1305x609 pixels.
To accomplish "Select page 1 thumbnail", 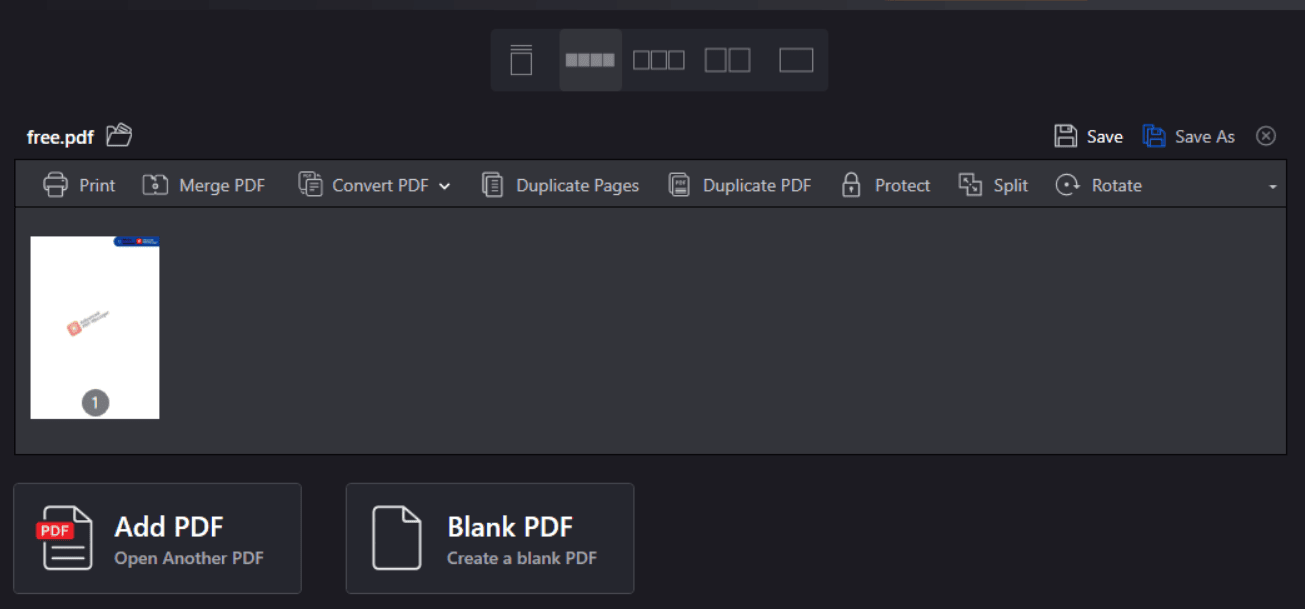I will [94, 327].
